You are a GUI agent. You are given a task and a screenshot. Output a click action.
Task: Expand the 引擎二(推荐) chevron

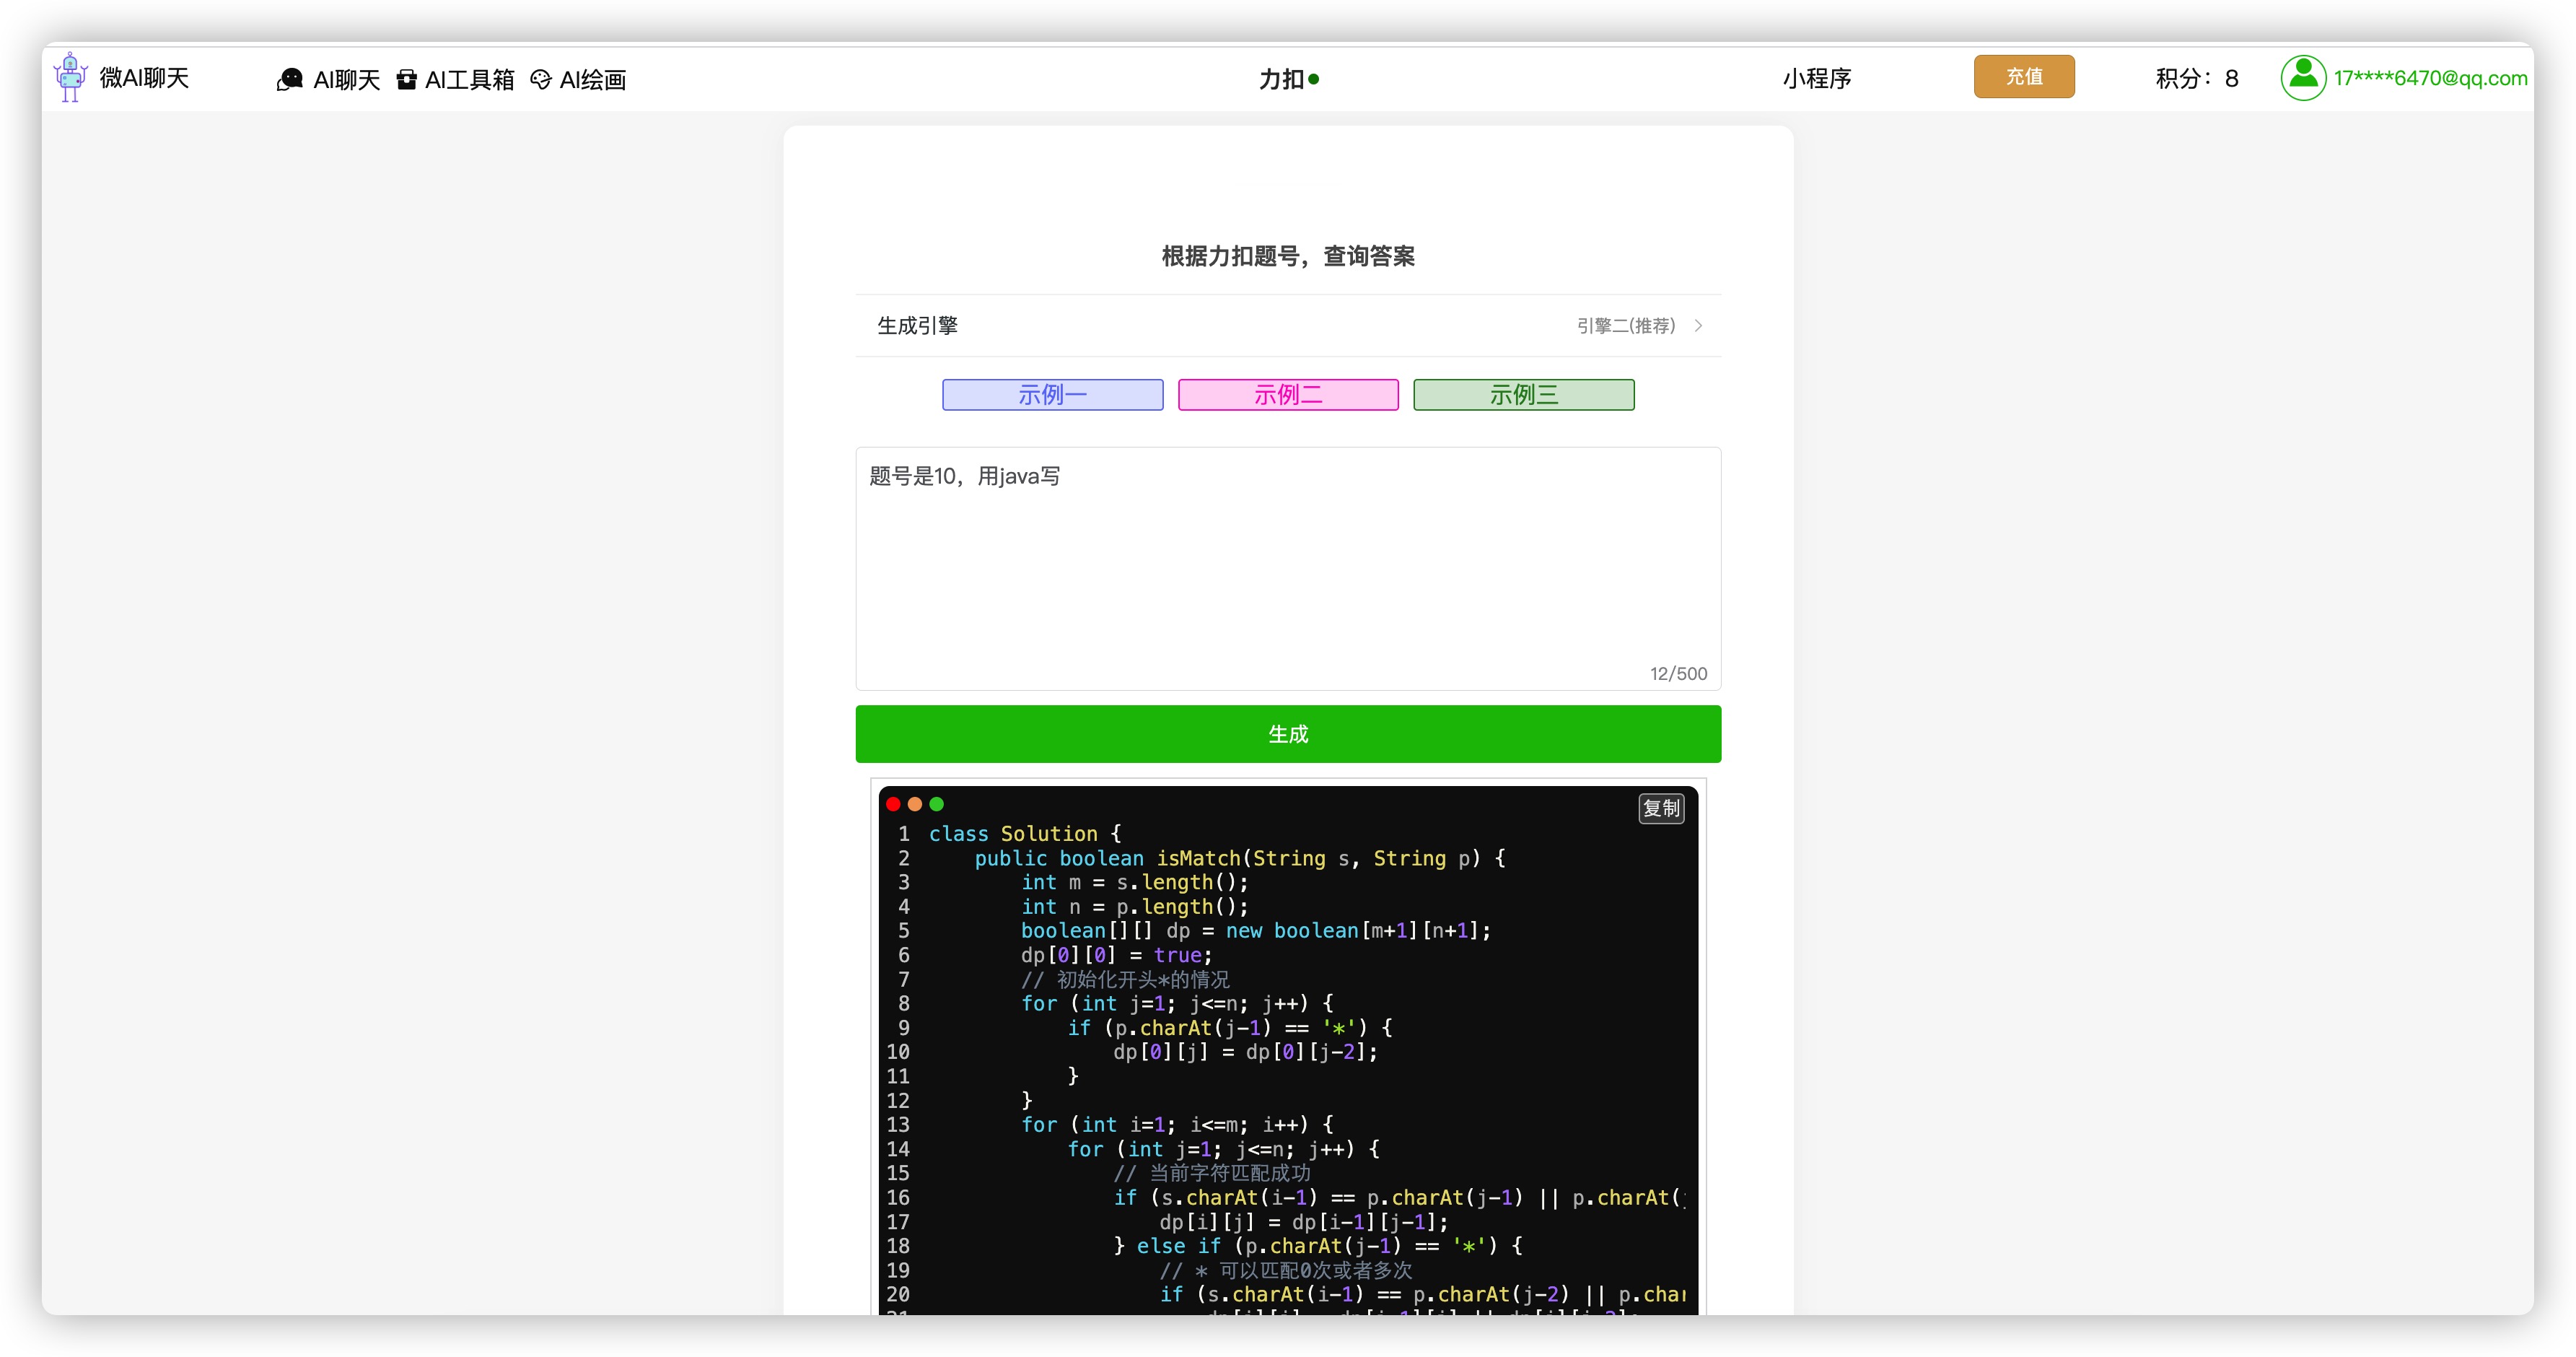1697,325
